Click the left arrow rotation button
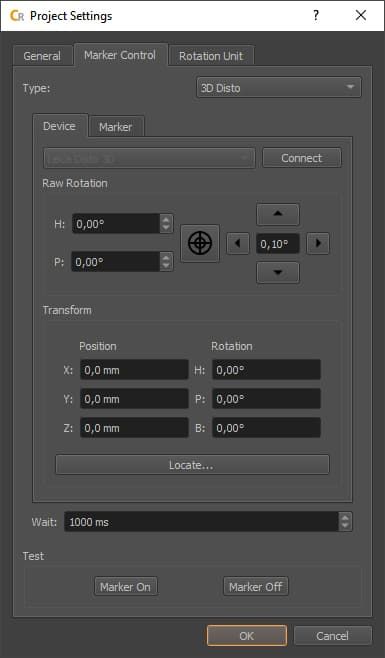Image resolution: width=385 pixels, height=658 pixels. 238,243
